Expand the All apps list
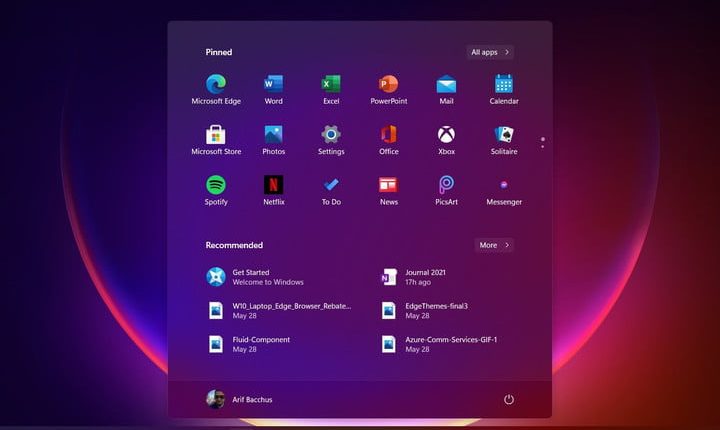 [490, 52]
